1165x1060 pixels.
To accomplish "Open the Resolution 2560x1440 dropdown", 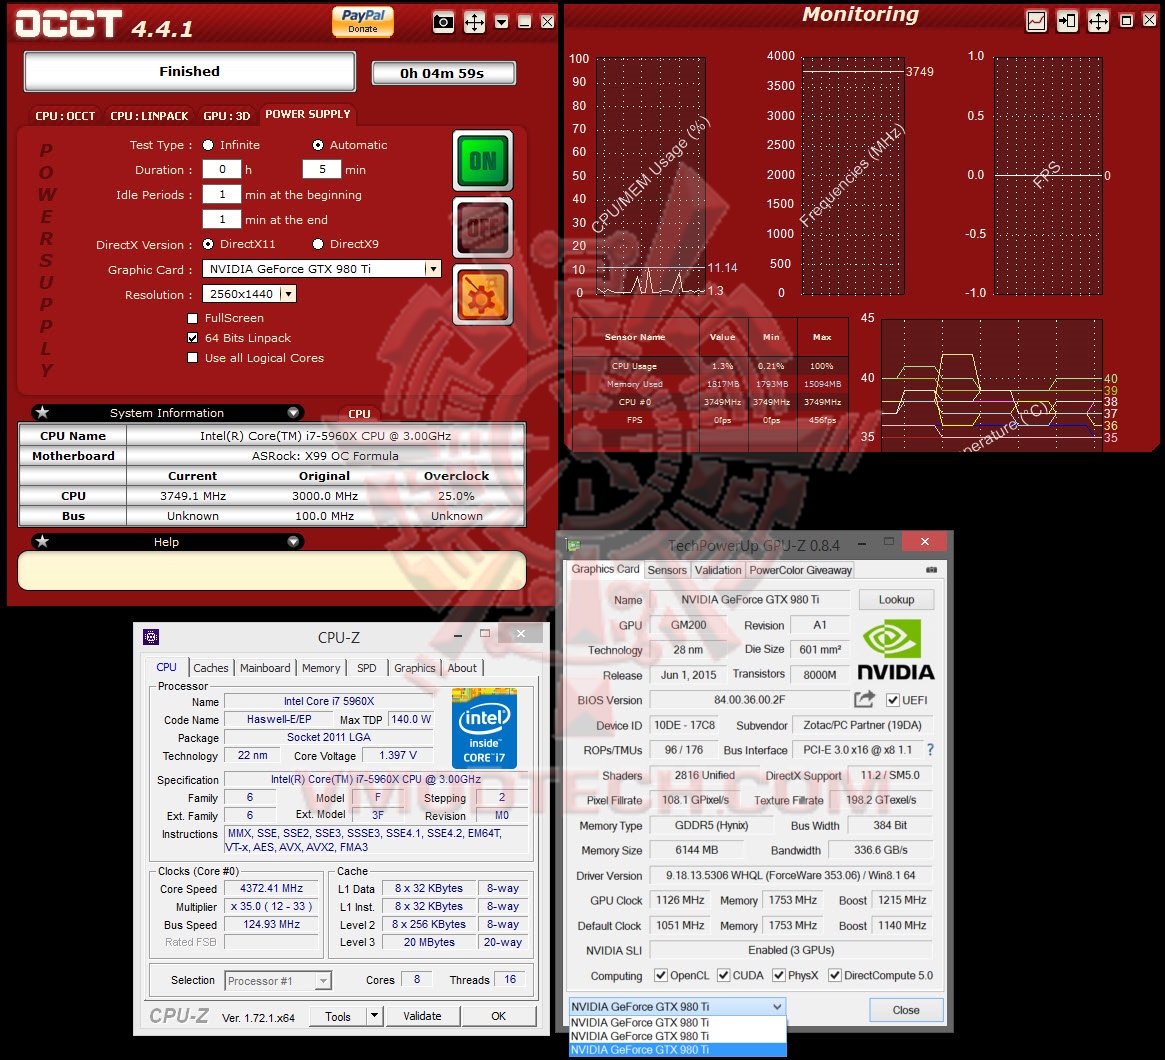I will (288, 294).
